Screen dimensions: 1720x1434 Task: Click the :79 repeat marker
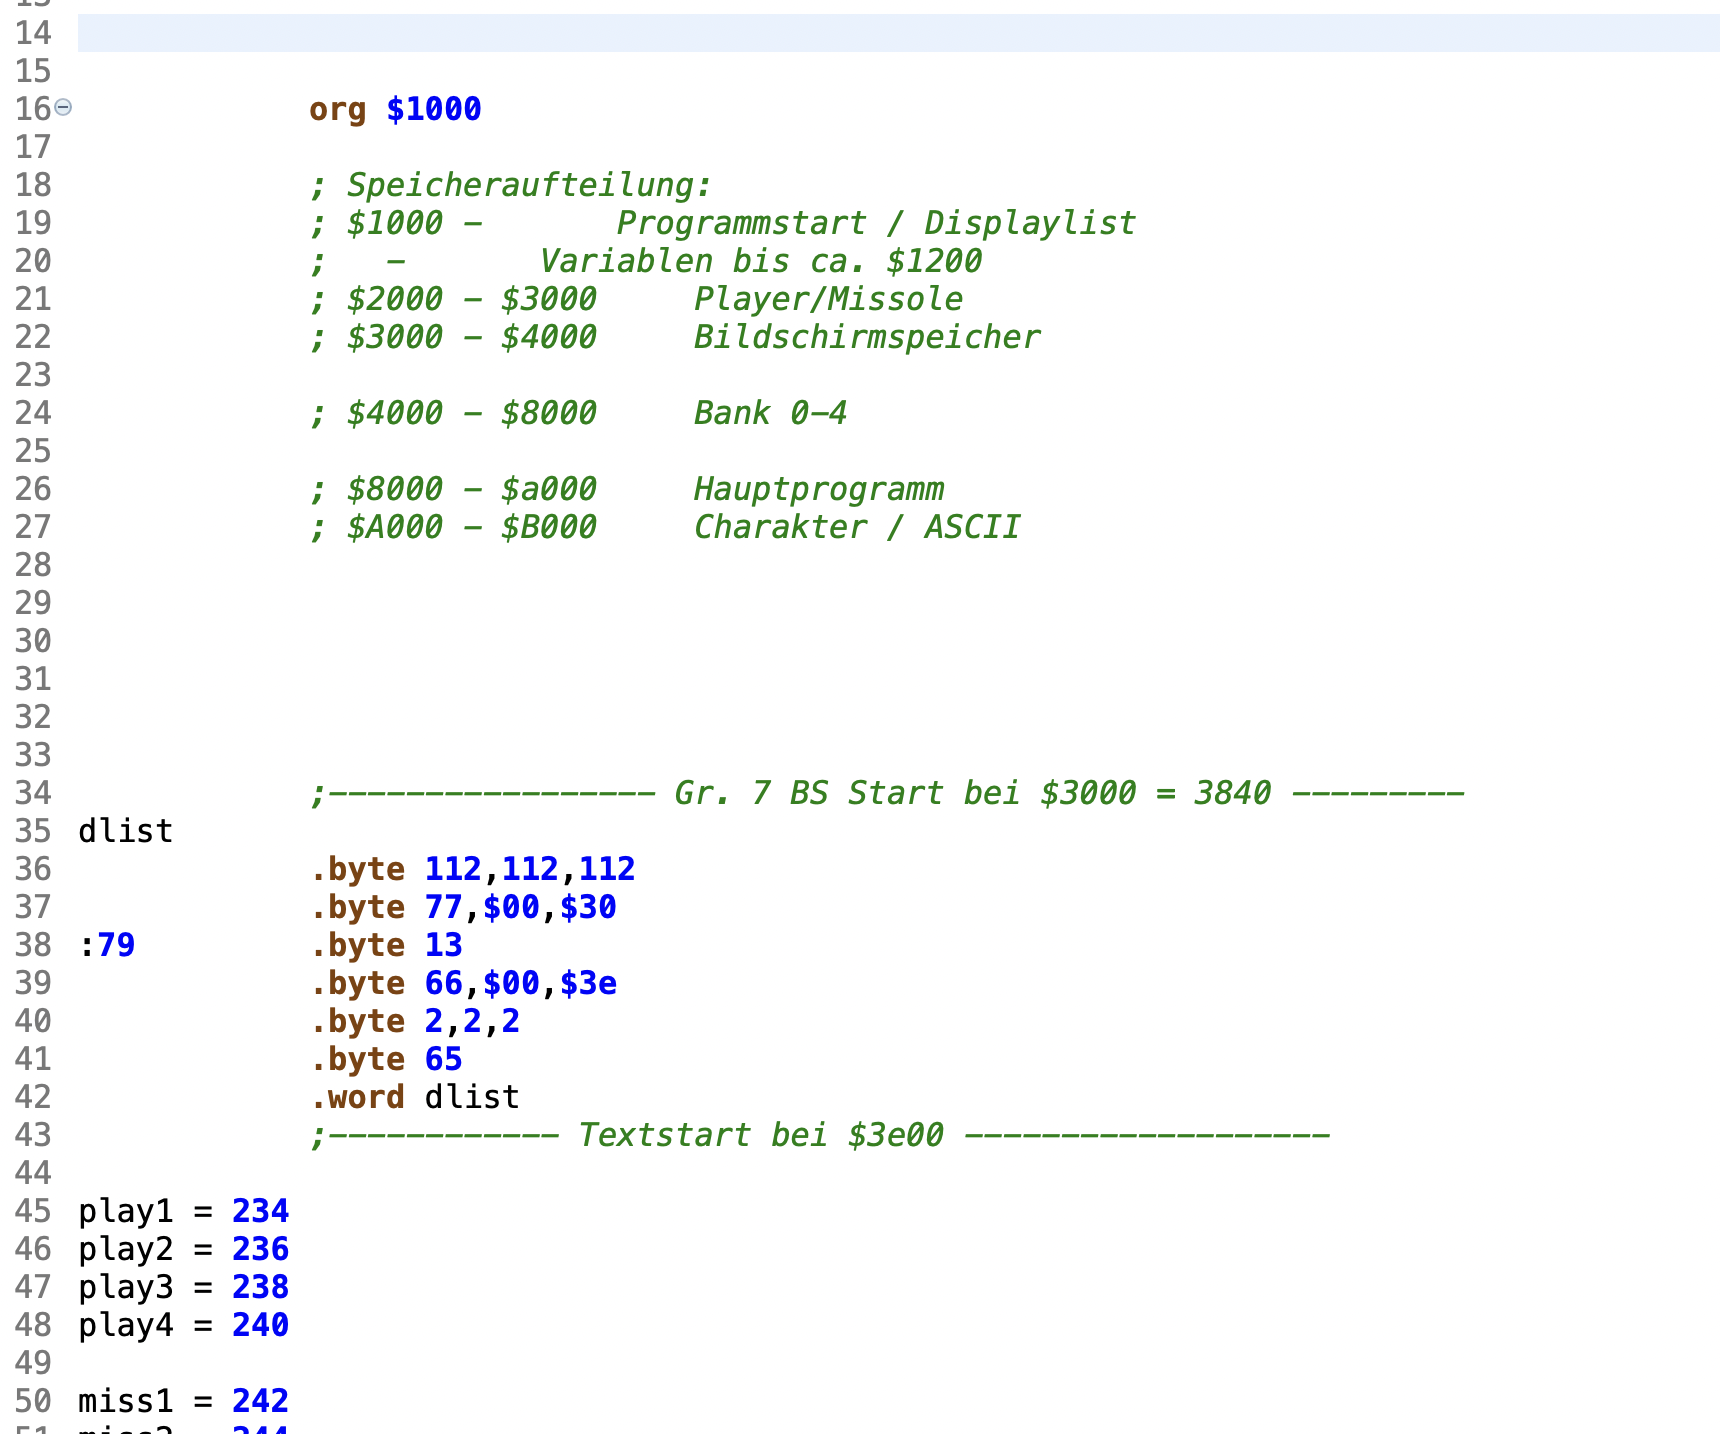click(107, 945)
